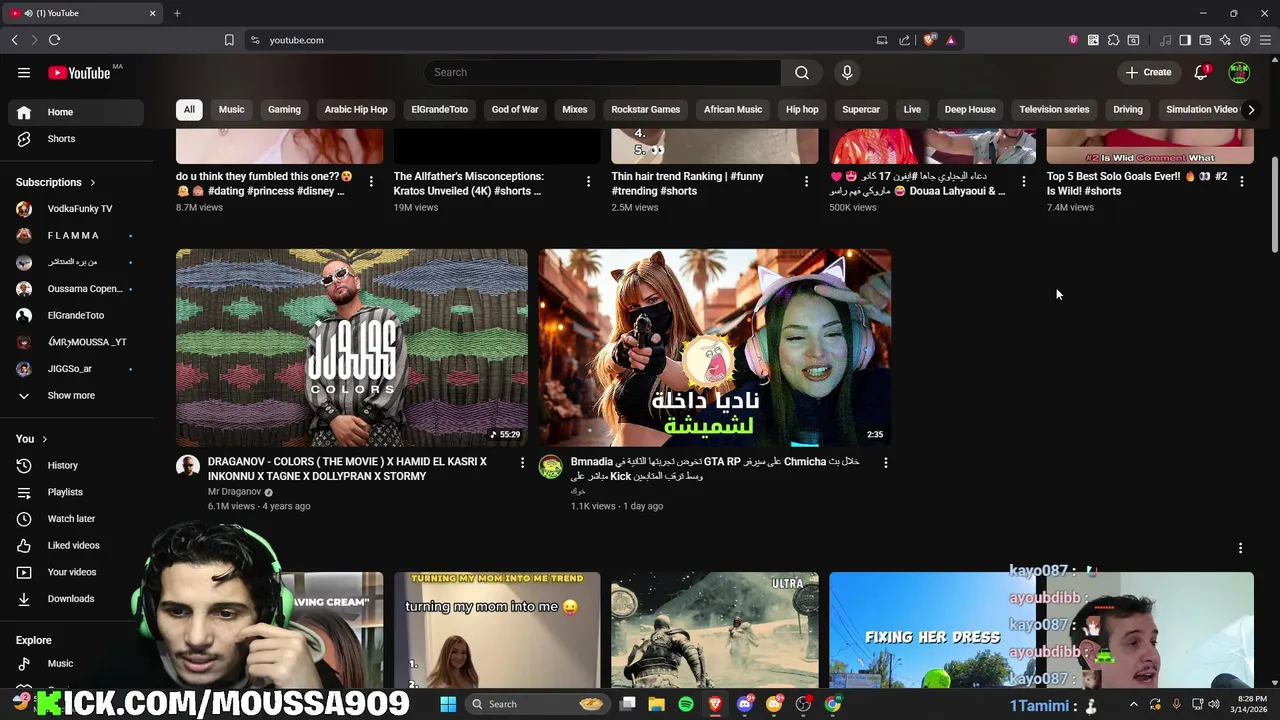1280x720 pixels.
Task: Play the Bmnadia GTA RP video thumbnail
Action: 715,347
